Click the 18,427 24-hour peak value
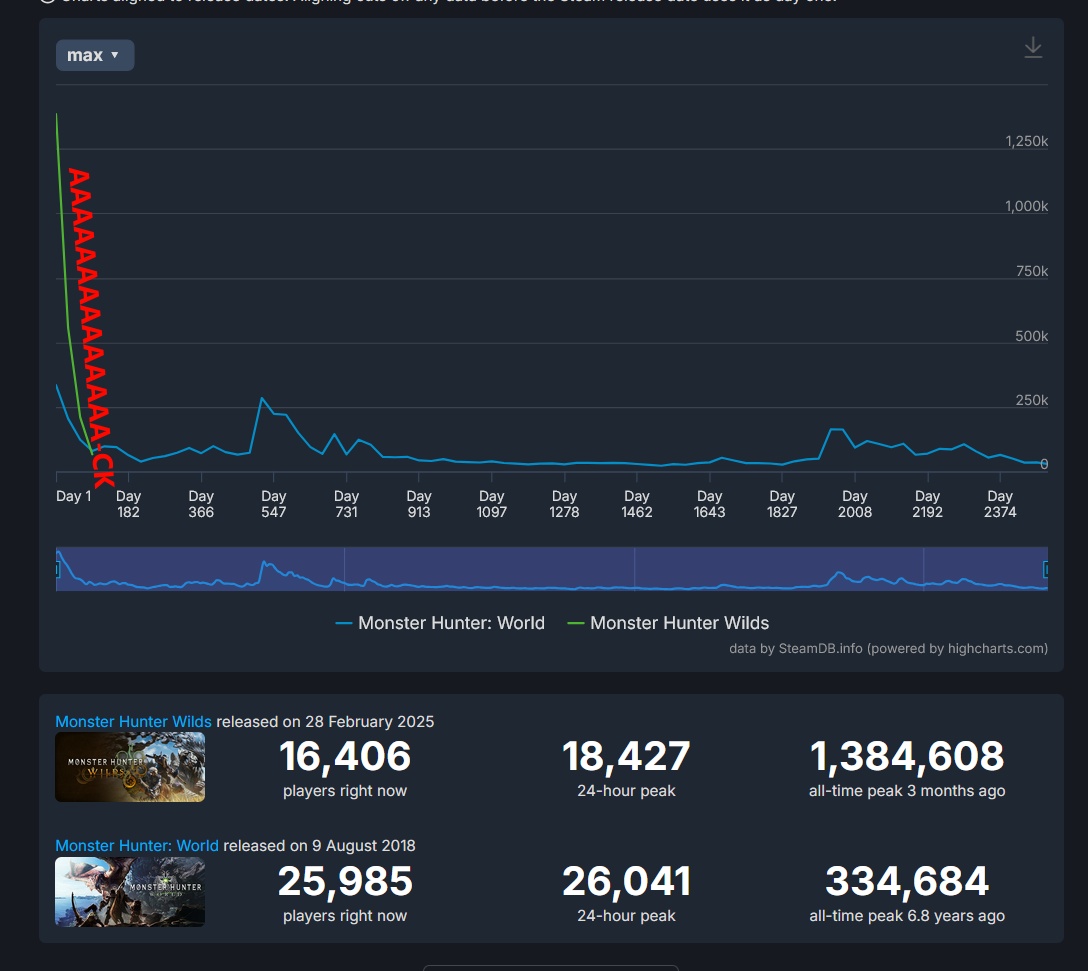Image resolution: width=1088 pixels, height=971 pixels. click(x=626, y=756)
